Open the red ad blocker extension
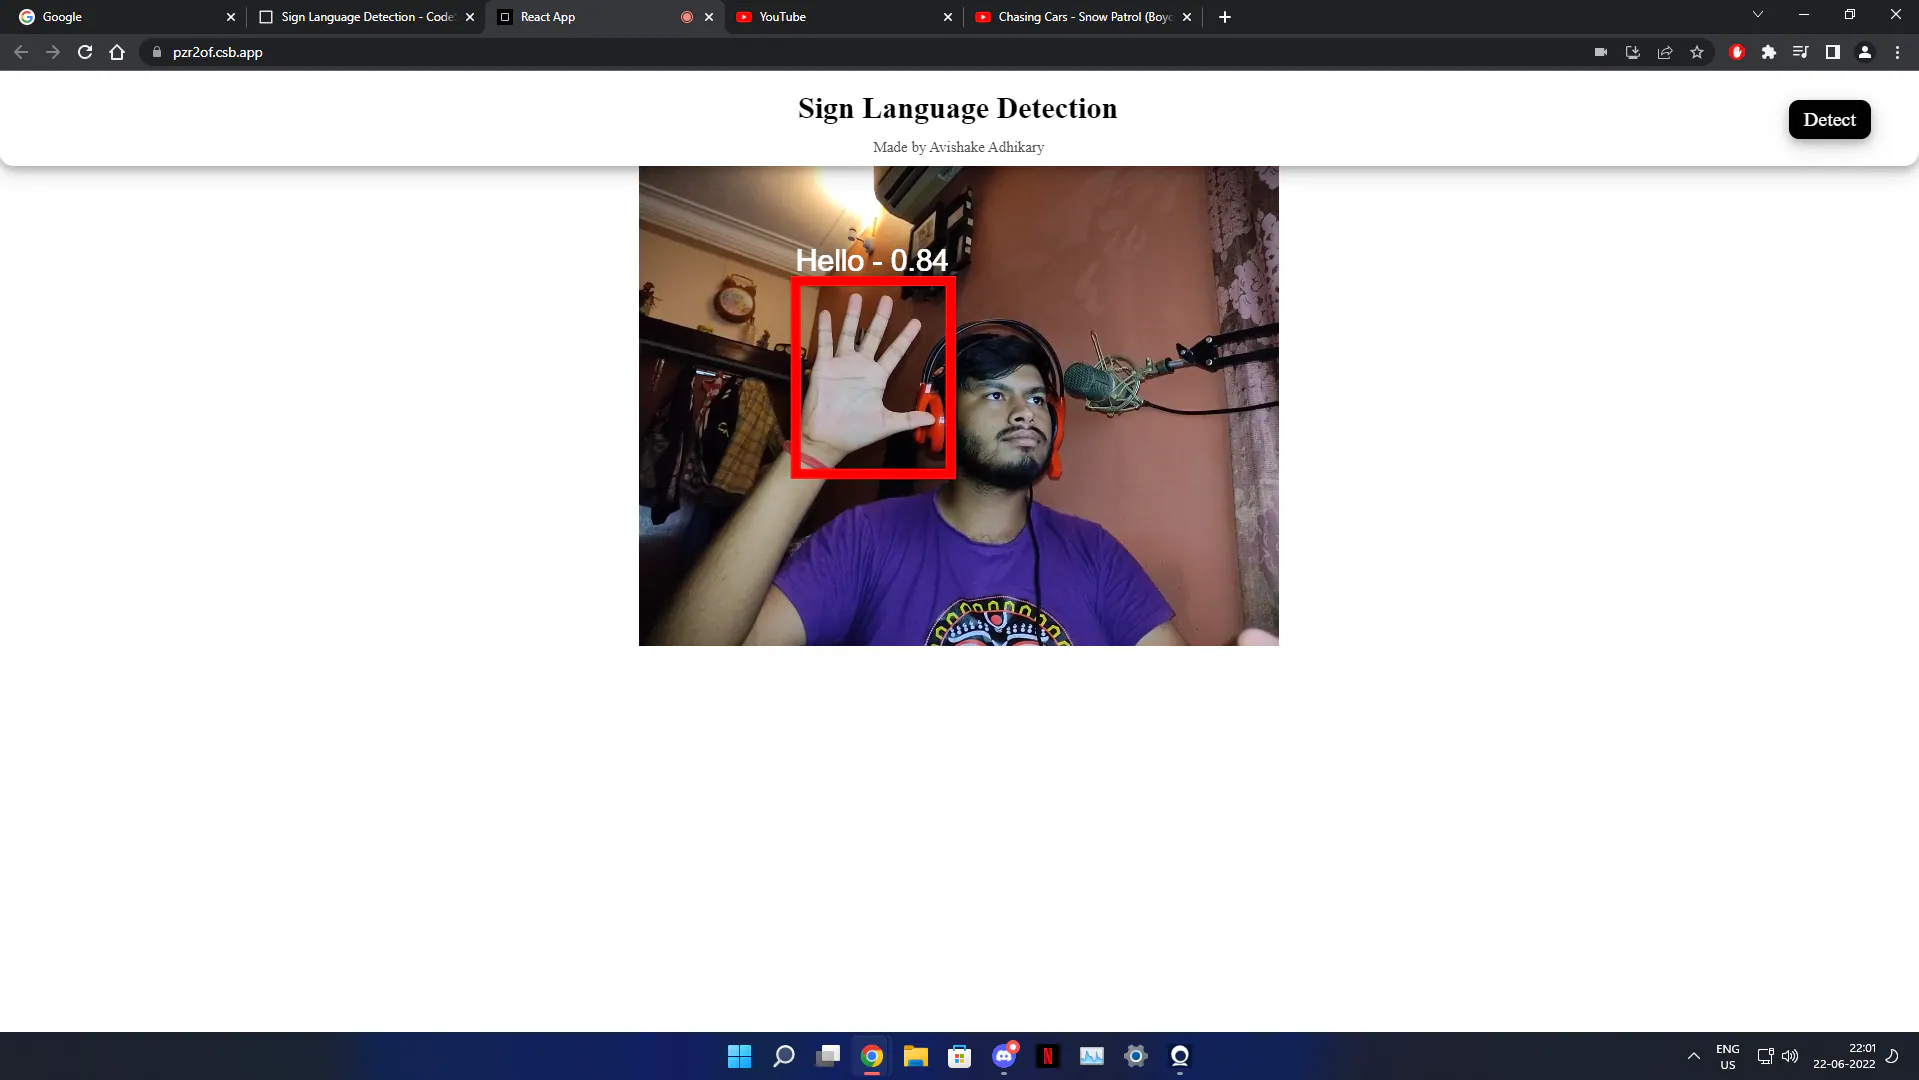This screenshot has height=1080, width=1919. [x=1737, y=52]
